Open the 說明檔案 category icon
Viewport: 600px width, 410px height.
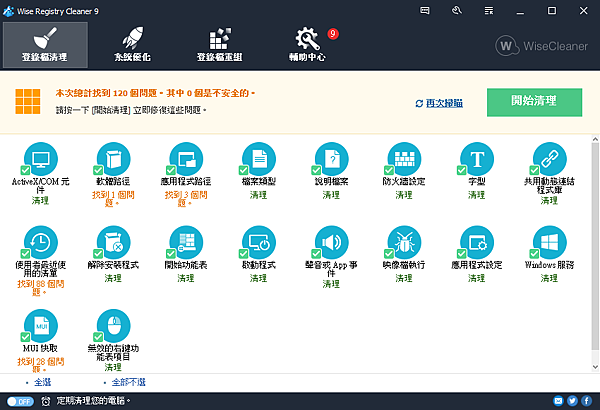click(332, 159)
